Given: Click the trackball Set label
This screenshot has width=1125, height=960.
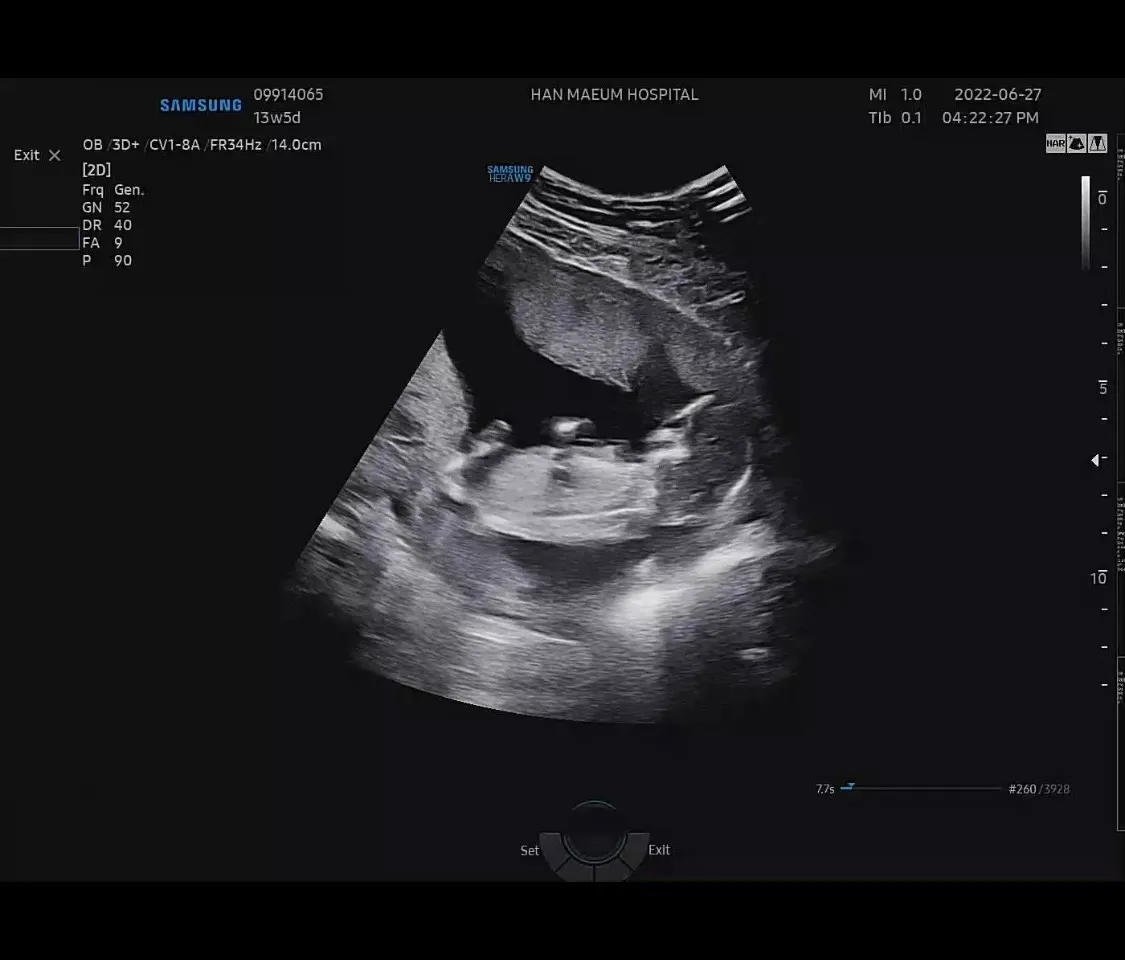Looking at the screenshot, I should [529, 850].
